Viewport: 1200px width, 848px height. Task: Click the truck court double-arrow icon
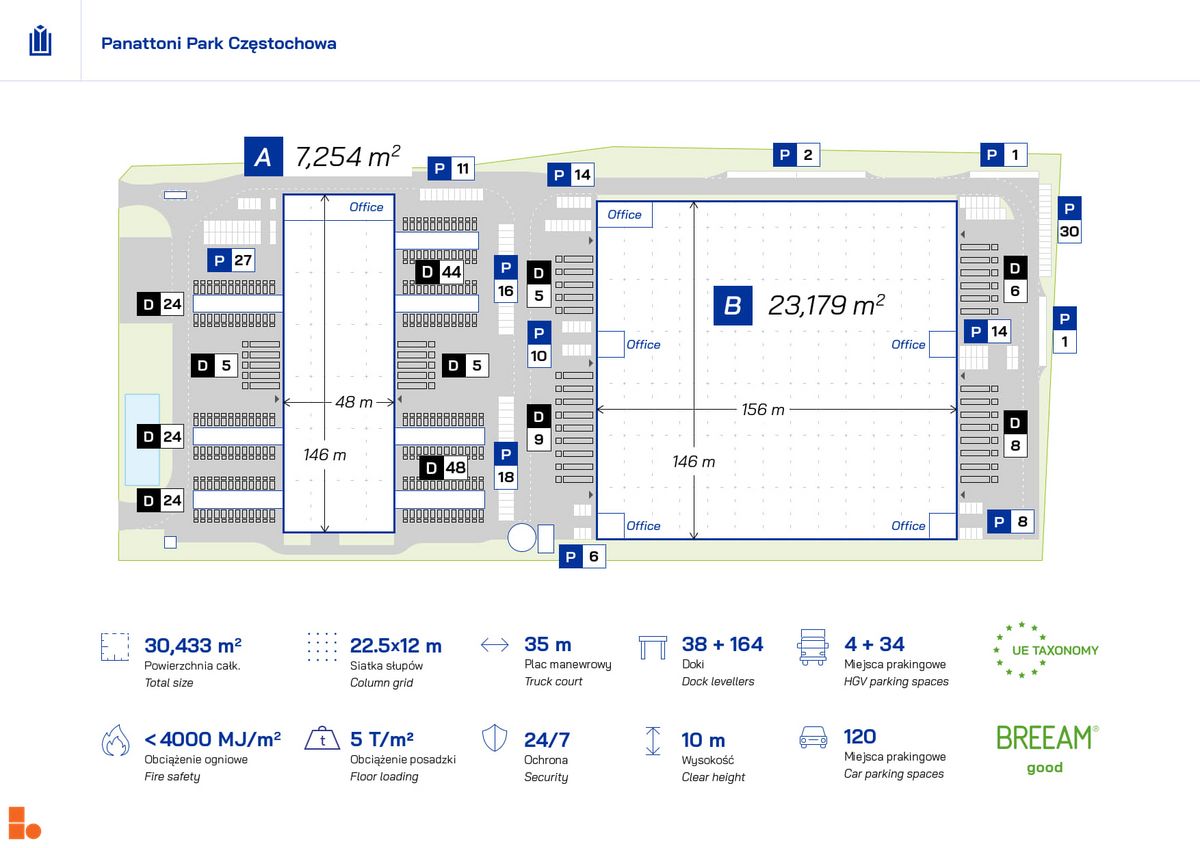point(495,645)
